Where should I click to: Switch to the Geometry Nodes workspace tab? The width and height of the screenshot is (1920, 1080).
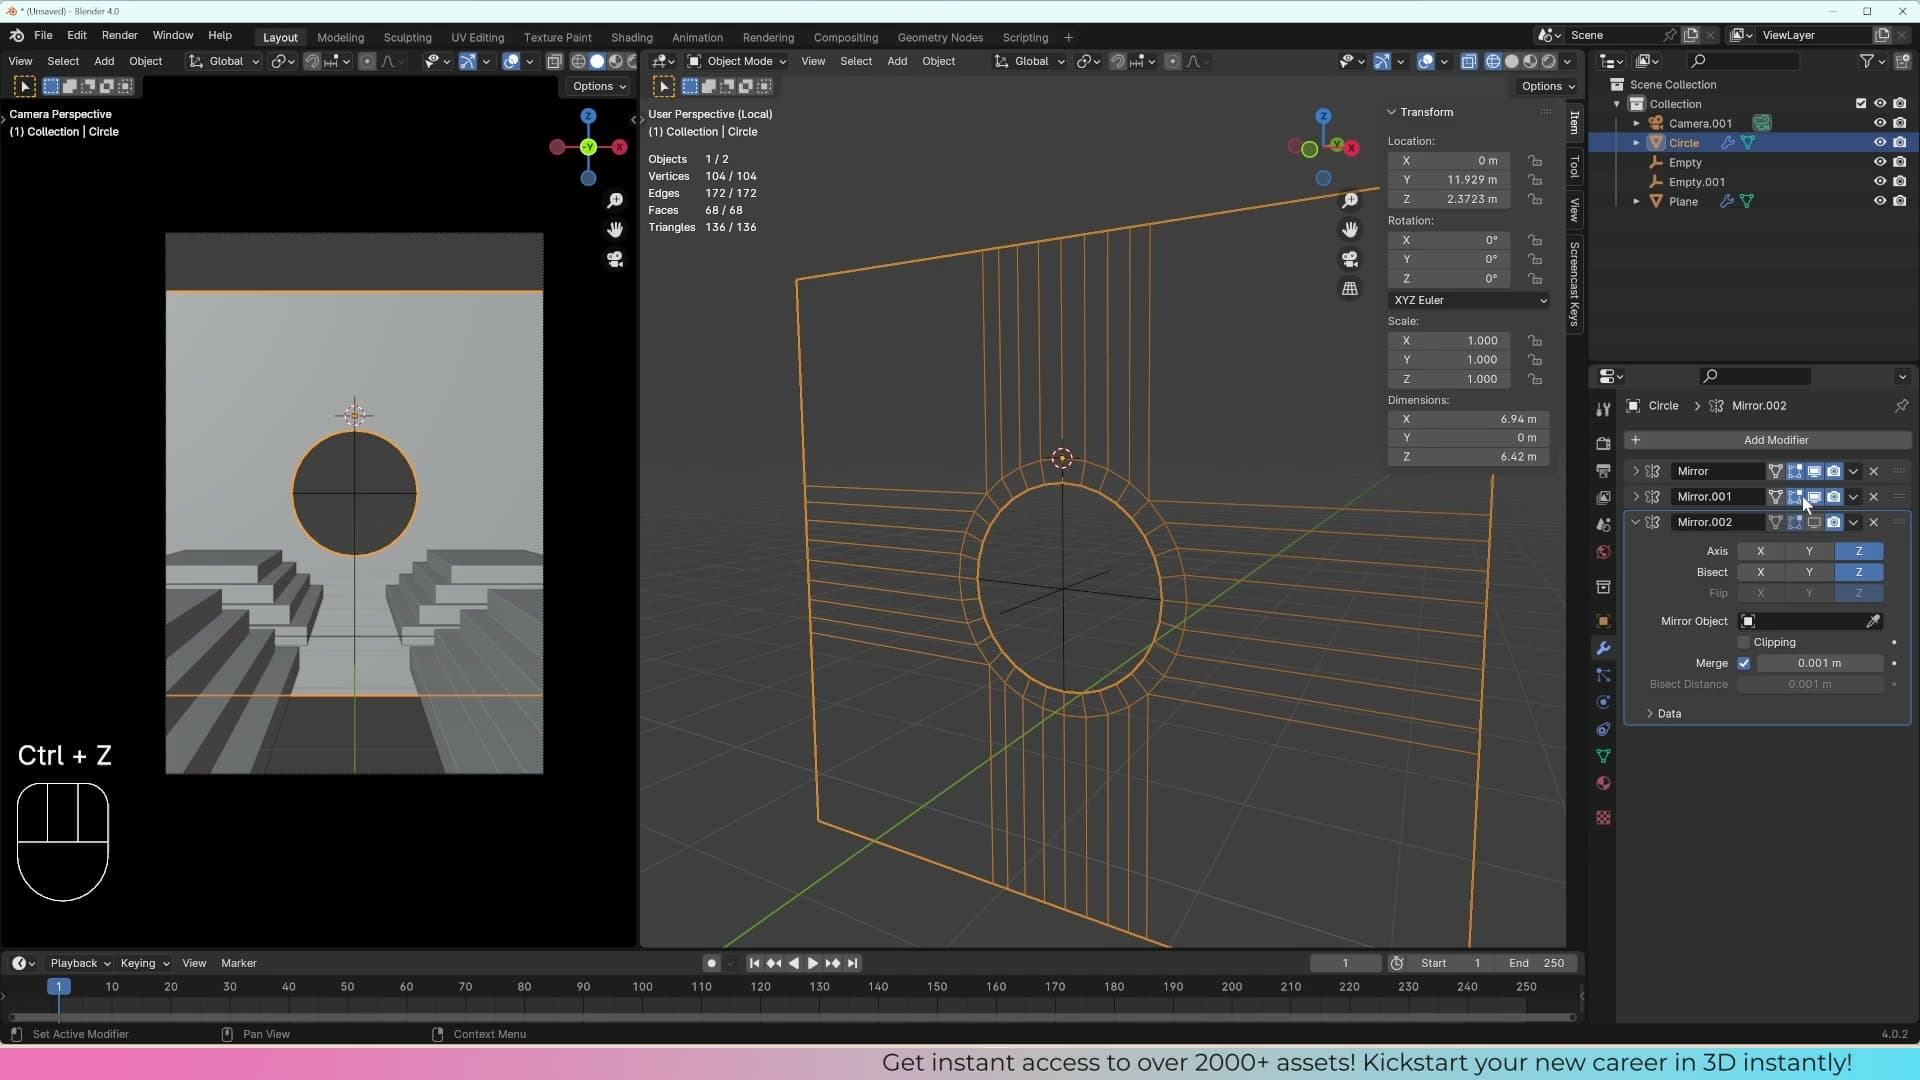(x=940, y=37)
